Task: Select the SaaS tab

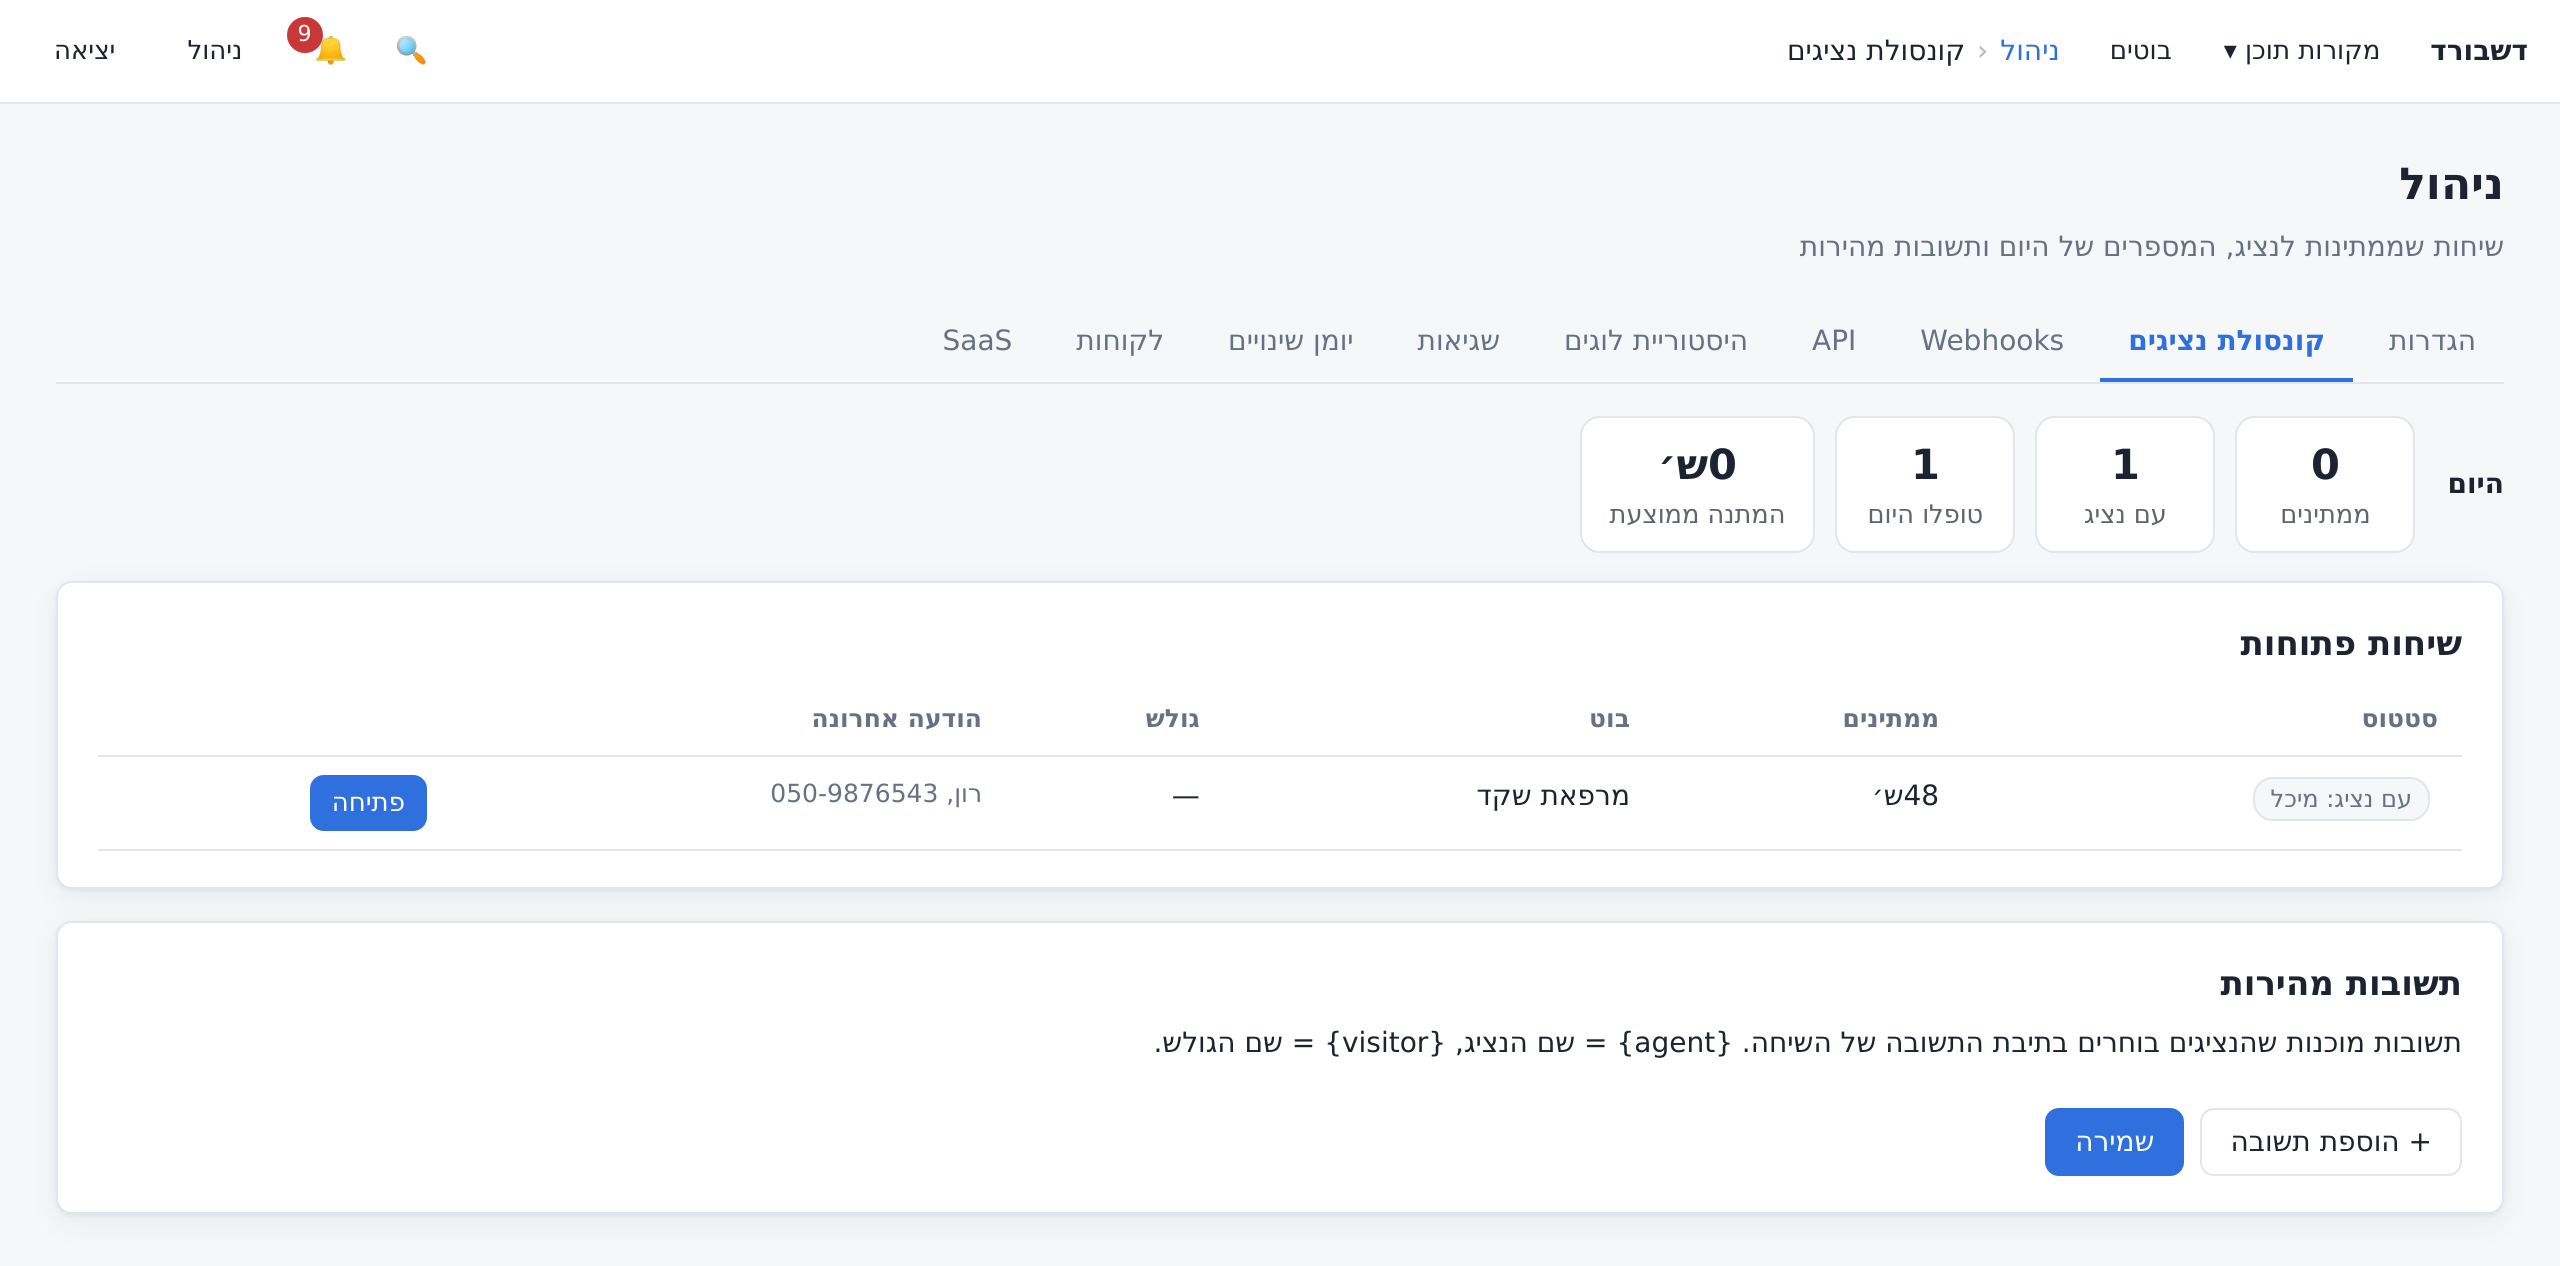Action: point(977,341)
